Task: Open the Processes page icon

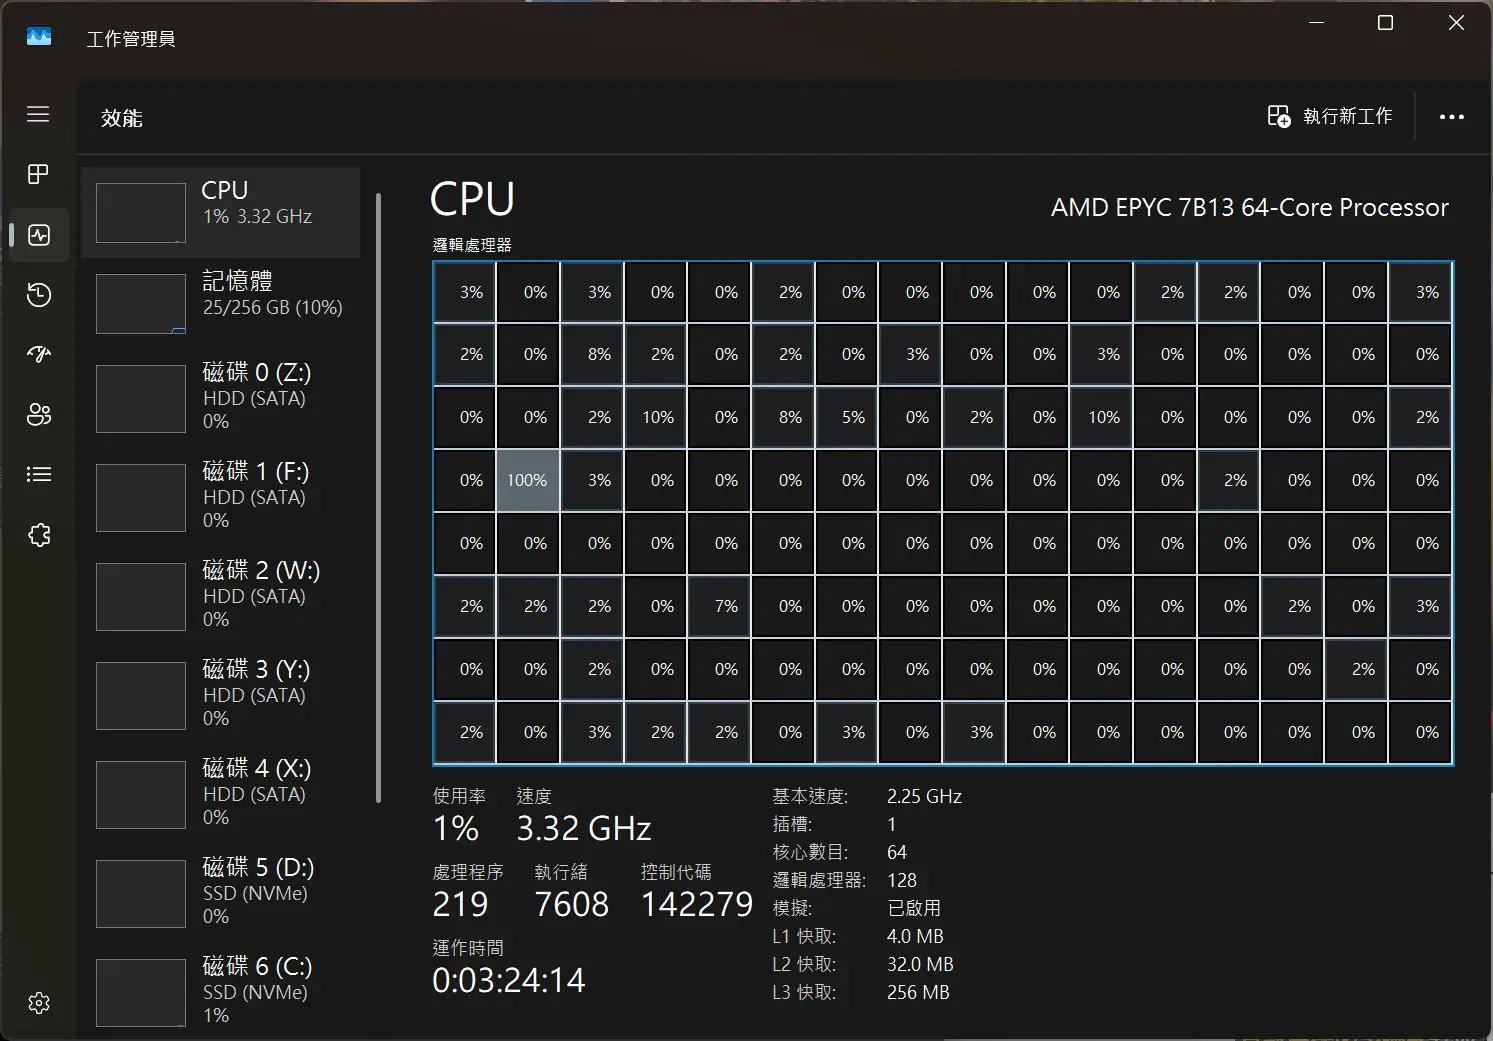Action: tap(38, 174)
